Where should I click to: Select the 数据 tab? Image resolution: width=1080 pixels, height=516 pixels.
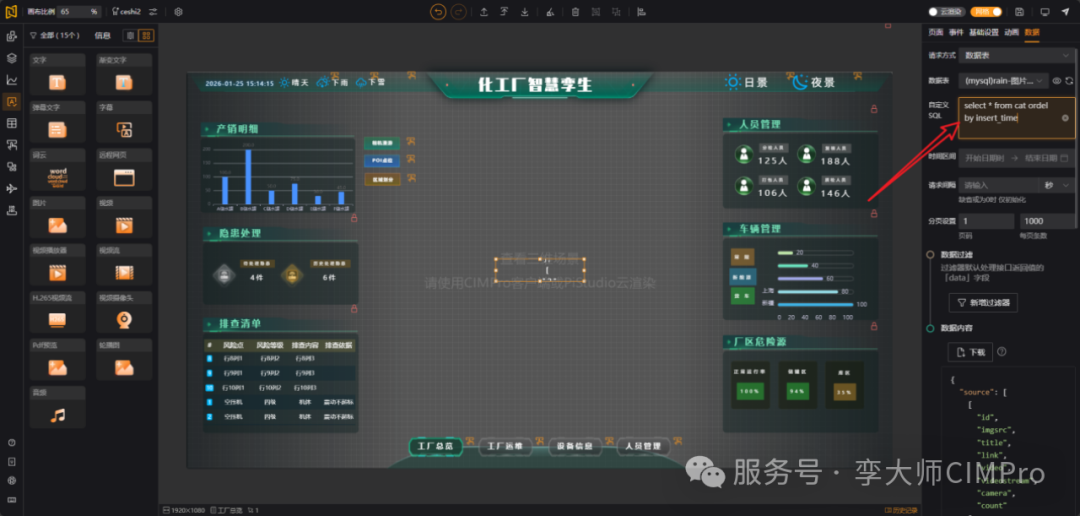(x=1032, y=32)
